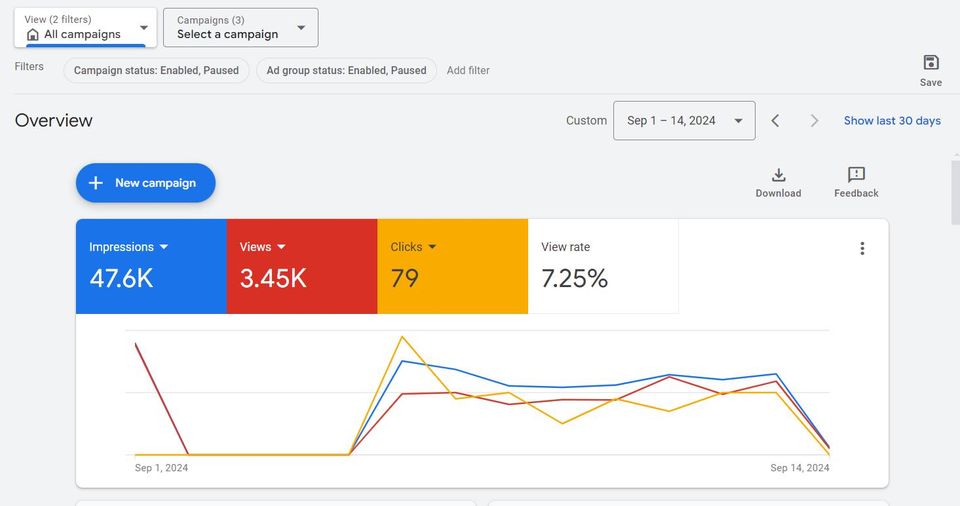This screenshot has width=960, height=506.
Task: Click the plus icon on New campaign
Action: click(x=96, y=183)
